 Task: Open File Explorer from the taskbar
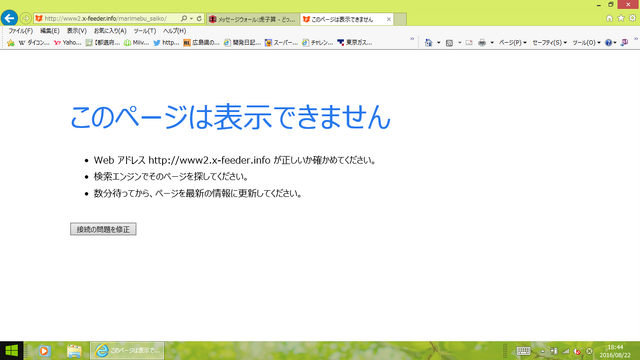click(74, 351)
